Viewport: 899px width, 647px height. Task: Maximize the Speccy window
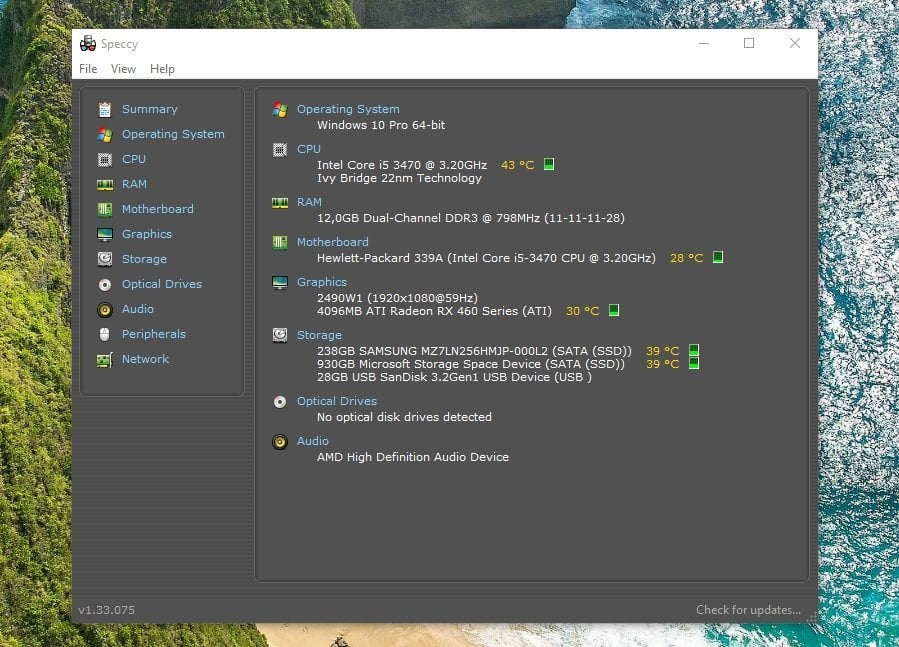click(749, 43)
